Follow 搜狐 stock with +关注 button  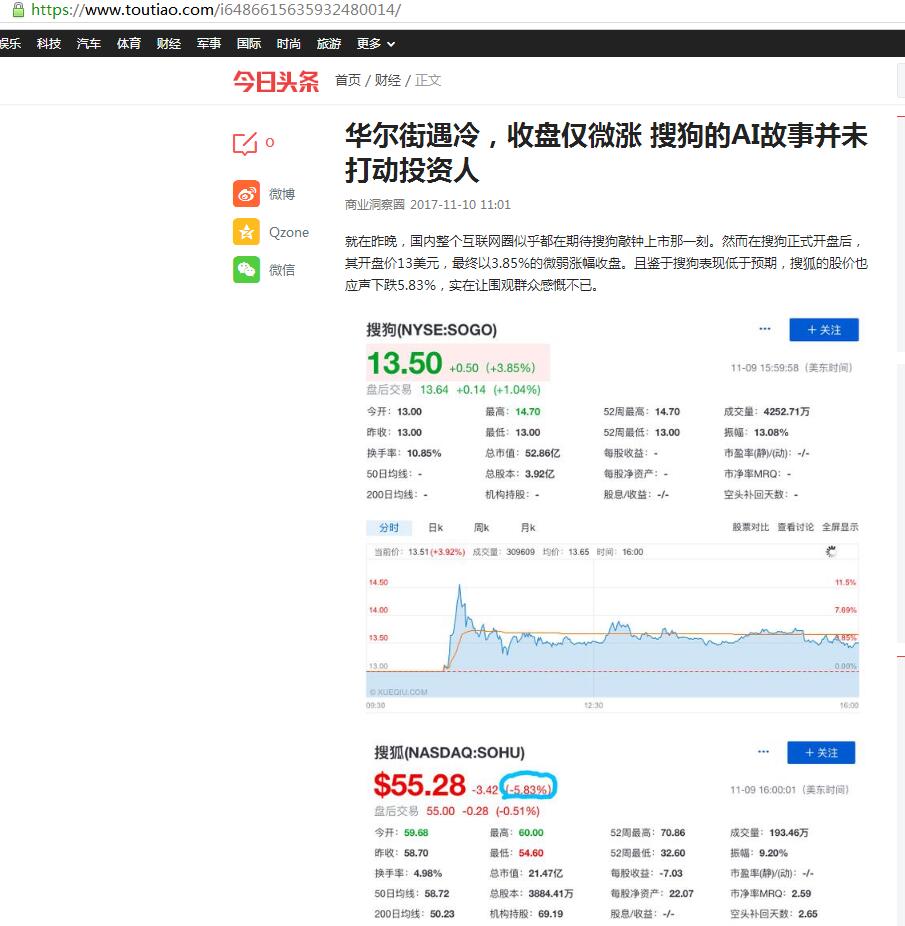coord(822,752)
